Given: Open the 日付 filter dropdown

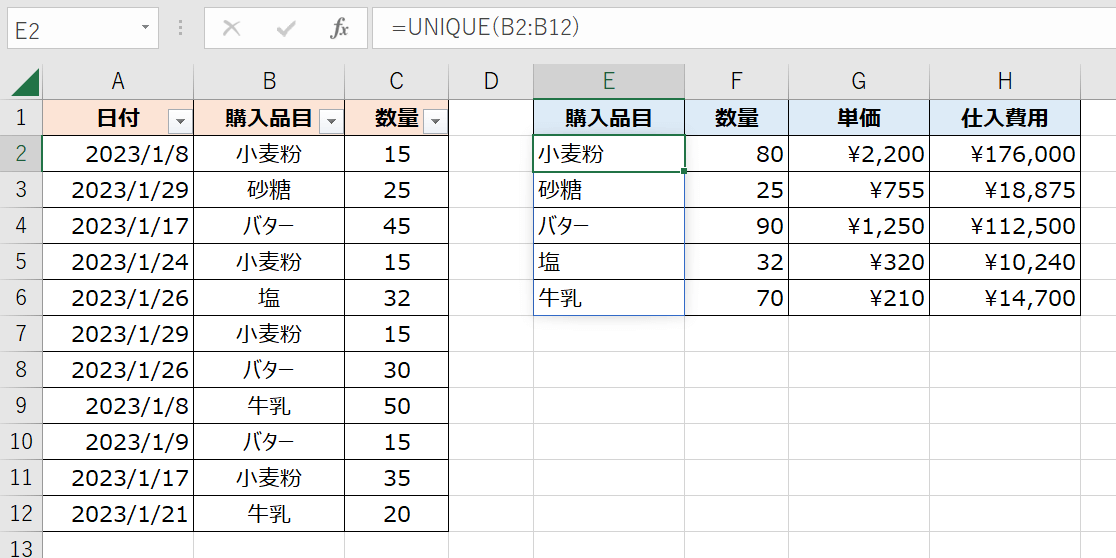Looking at the screenshot, I should (180, 121).
